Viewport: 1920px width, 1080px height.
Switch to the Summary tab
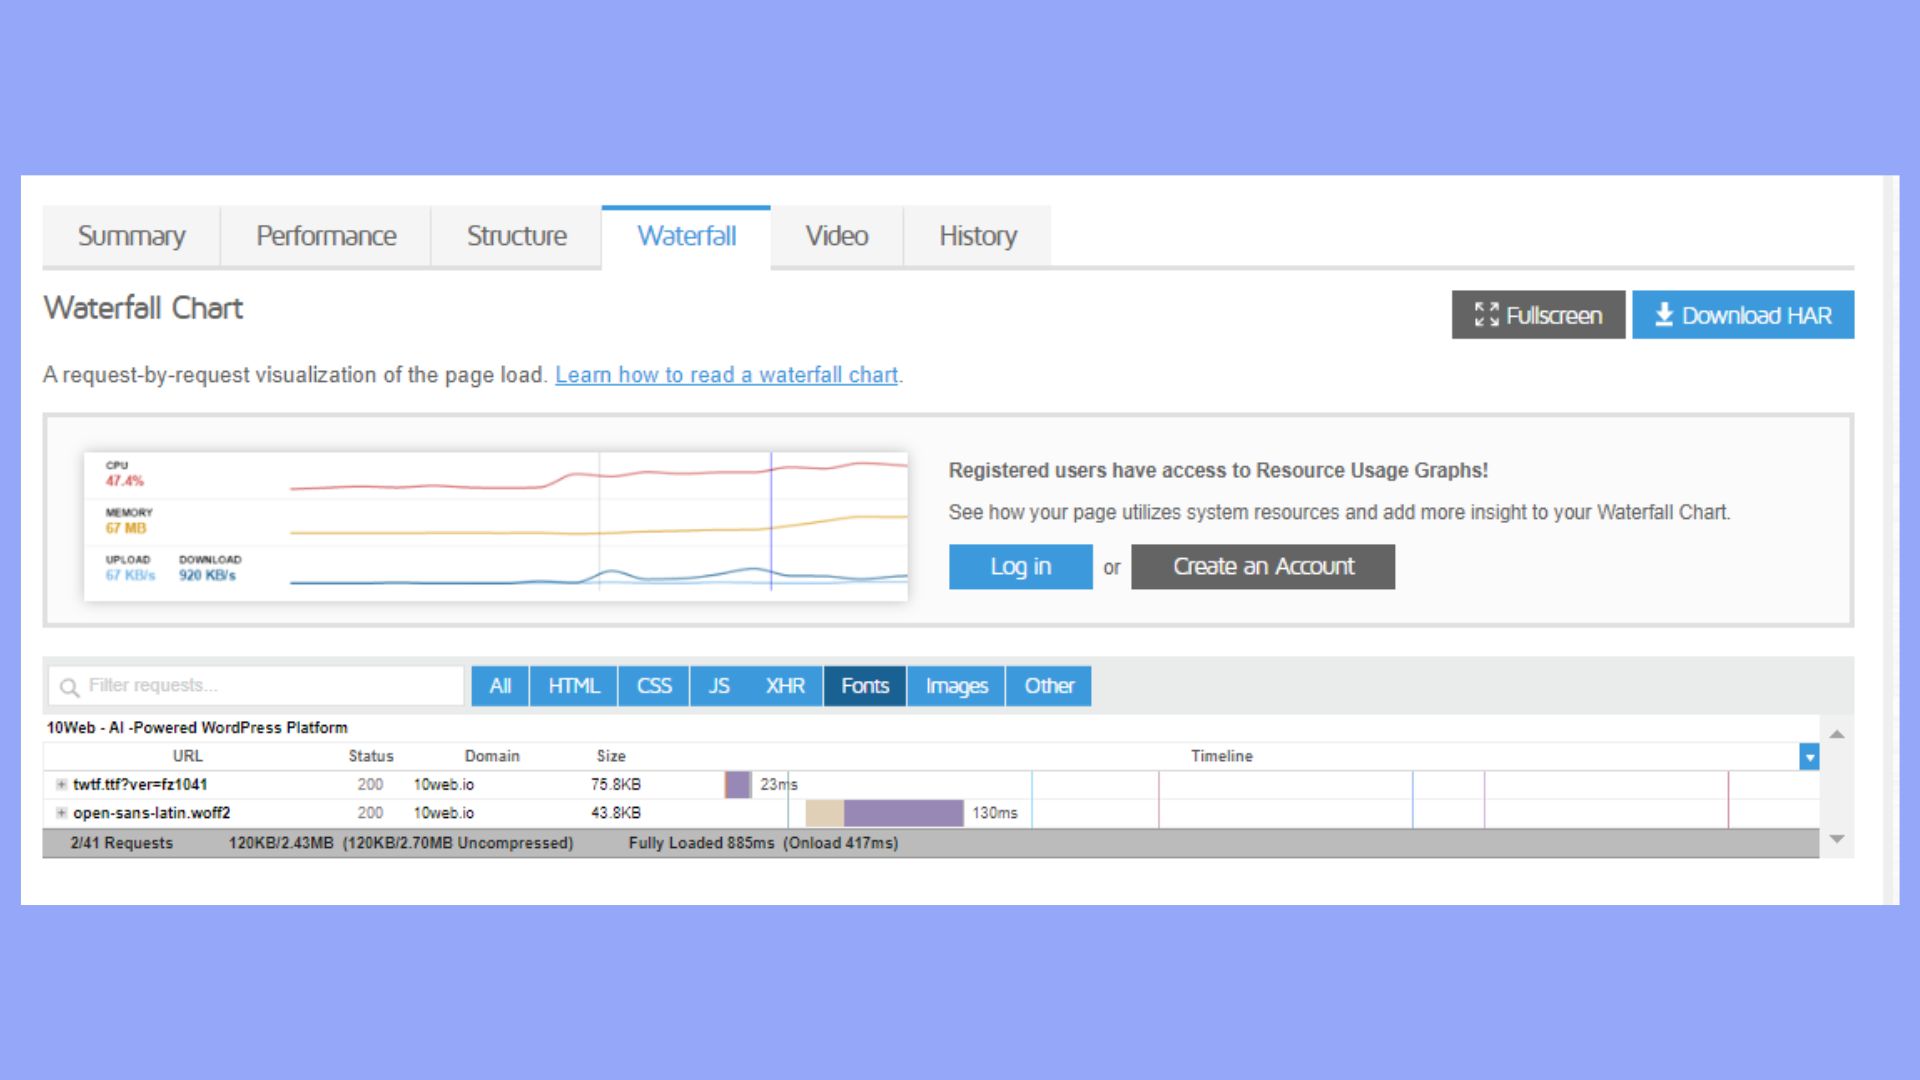coord(131,236)
